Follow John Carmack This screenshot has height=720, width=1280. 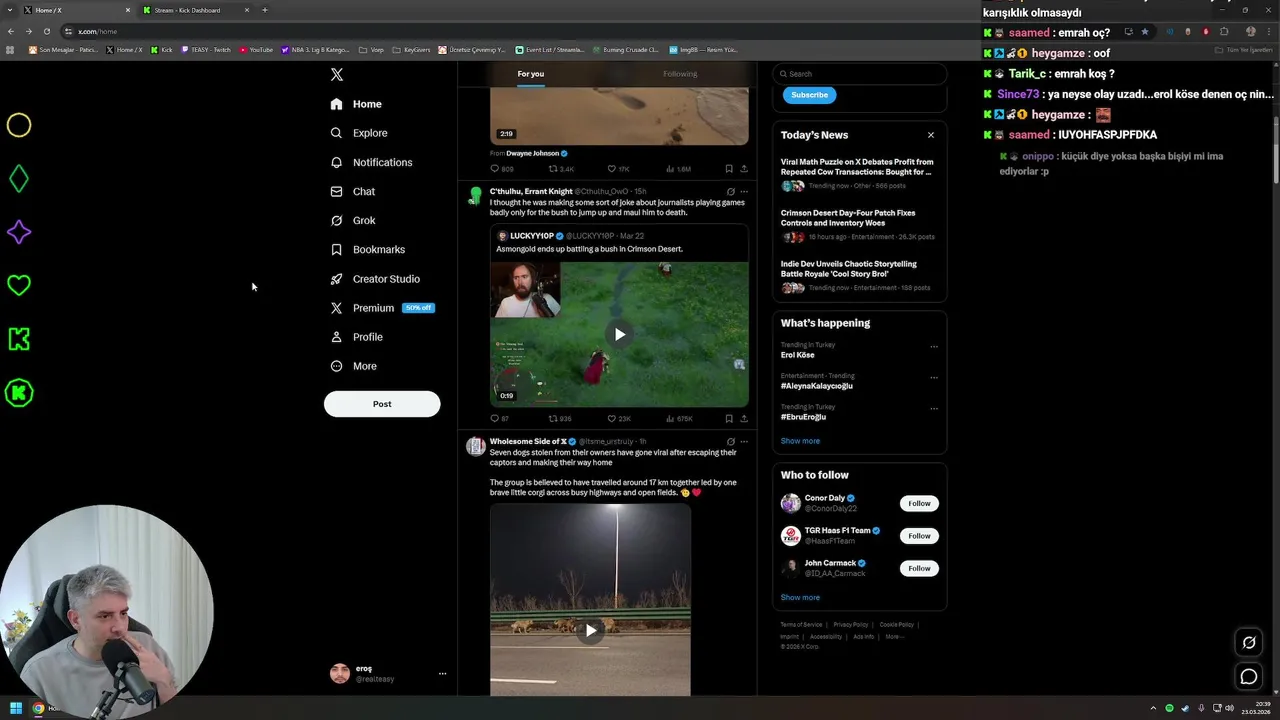[x=919, y=568]
